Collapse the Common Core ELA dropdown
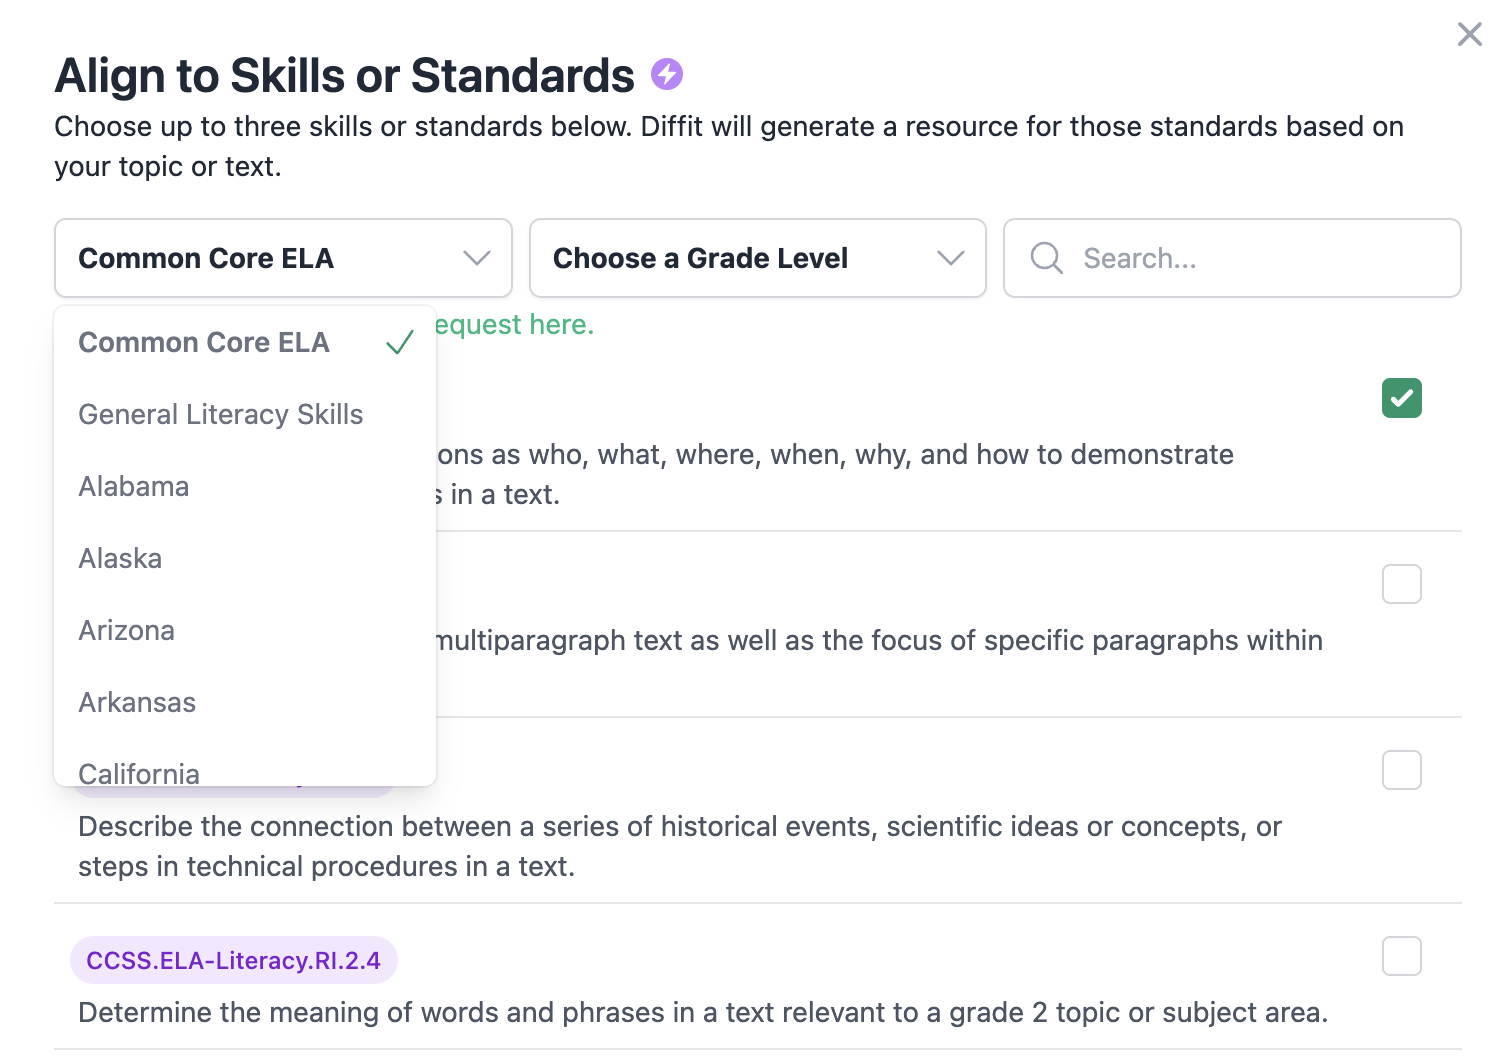This screenshot has height=1062, width=1512. point(283,258)
